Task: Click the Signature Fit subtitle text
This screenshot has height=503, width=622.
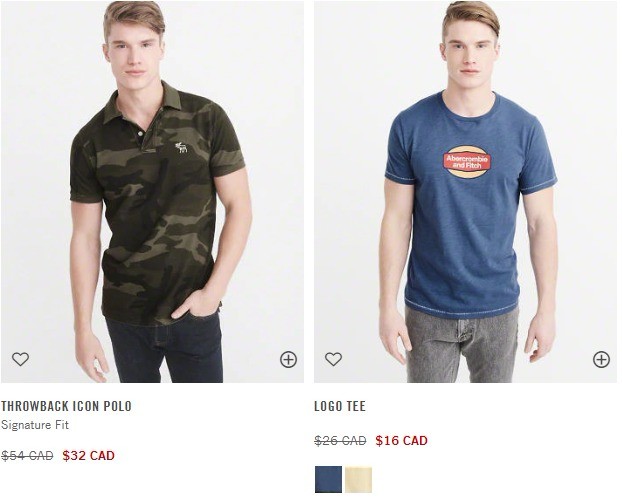Action: point(35,425)
